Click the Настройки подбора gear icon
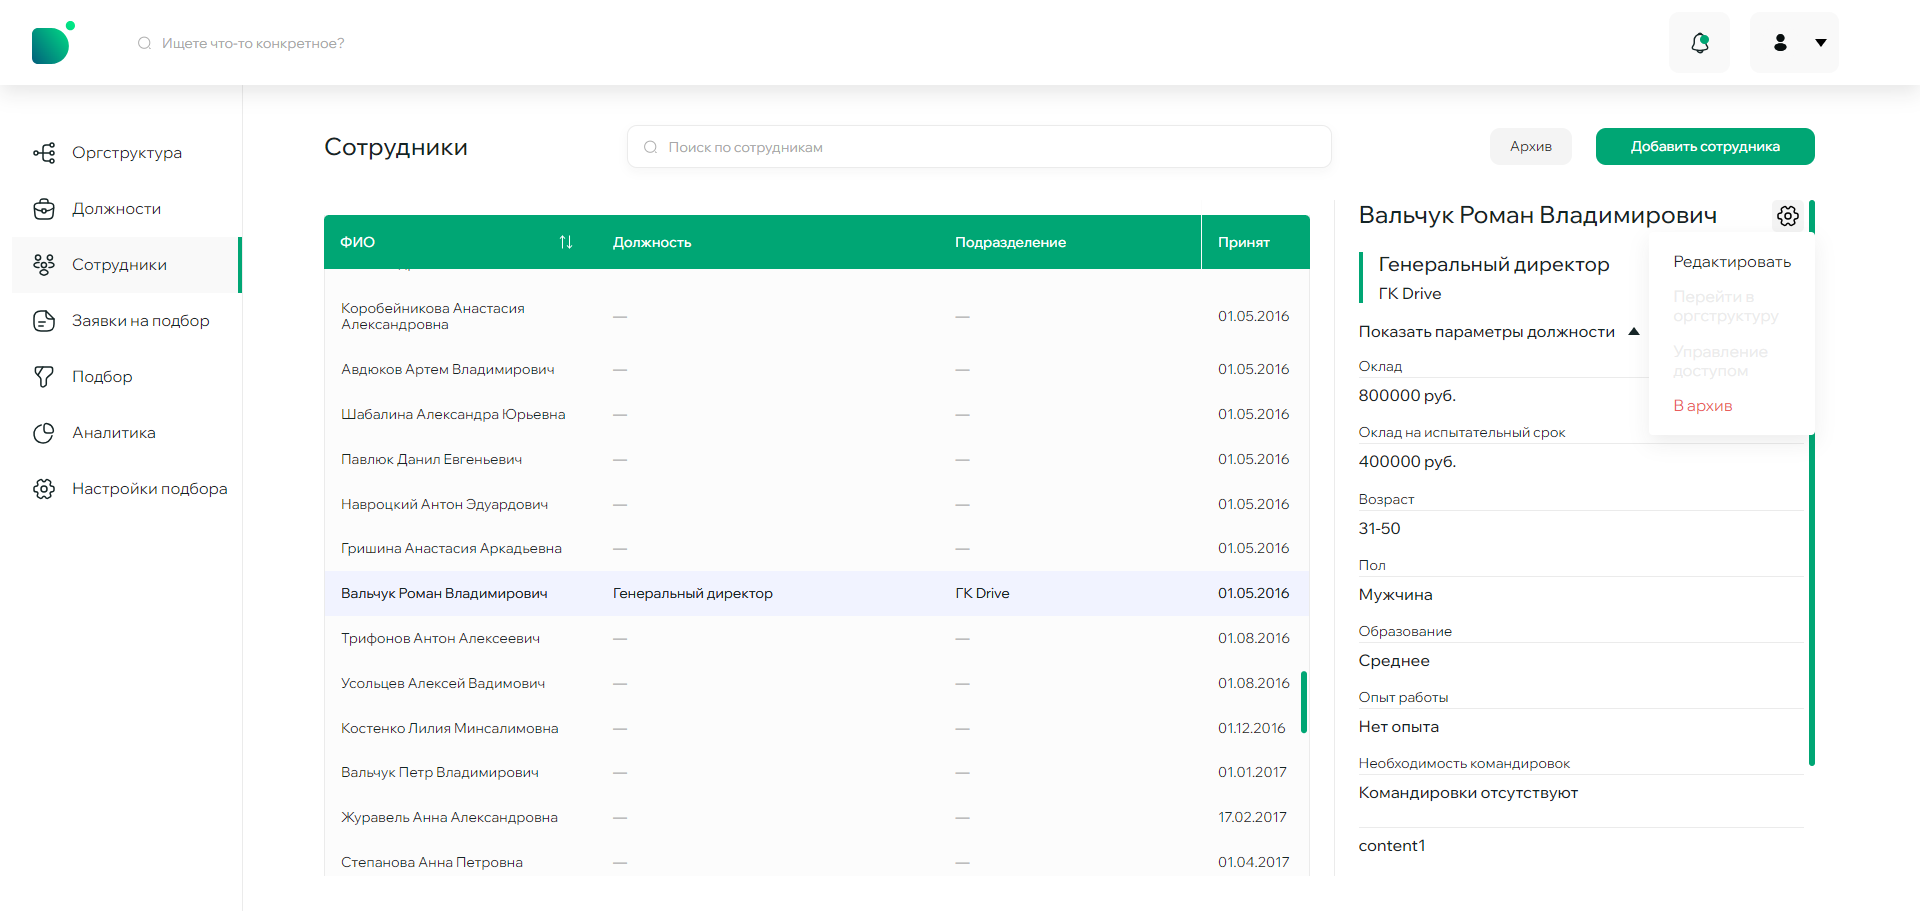Image resolution: width=1920 pixels, height=911 pixels. 44,489
